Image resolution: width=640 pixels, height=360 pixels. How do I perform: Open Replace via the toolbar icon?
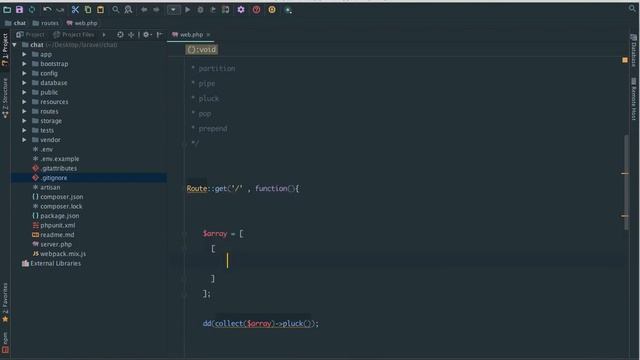128,9
